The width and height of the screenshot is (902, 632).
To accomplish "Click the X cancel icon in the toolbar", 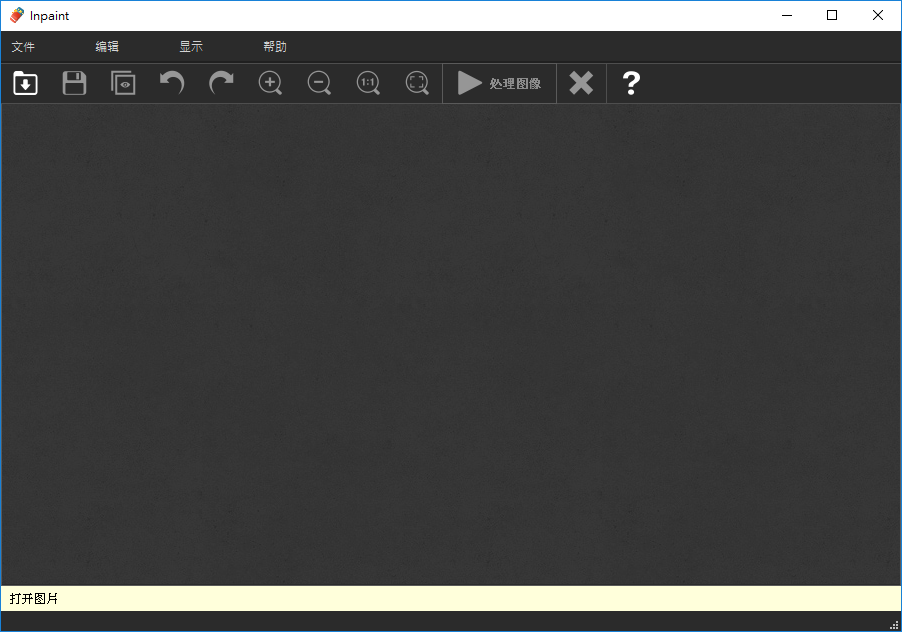I will pos(581,83).
